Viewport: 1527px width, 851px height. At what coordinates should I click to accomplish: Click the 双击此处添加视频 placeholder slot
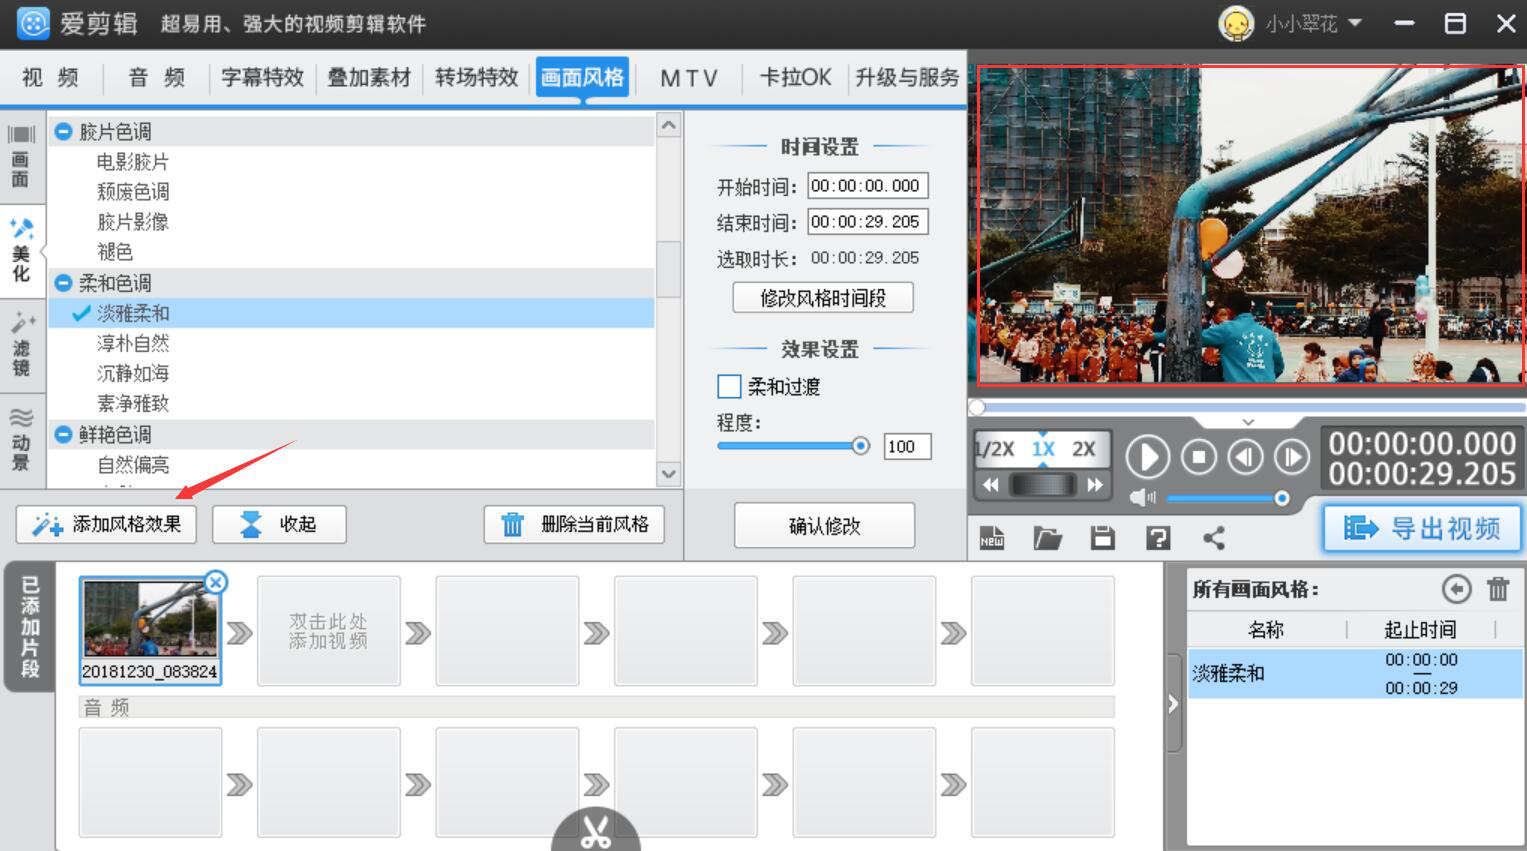pos(329,631)
